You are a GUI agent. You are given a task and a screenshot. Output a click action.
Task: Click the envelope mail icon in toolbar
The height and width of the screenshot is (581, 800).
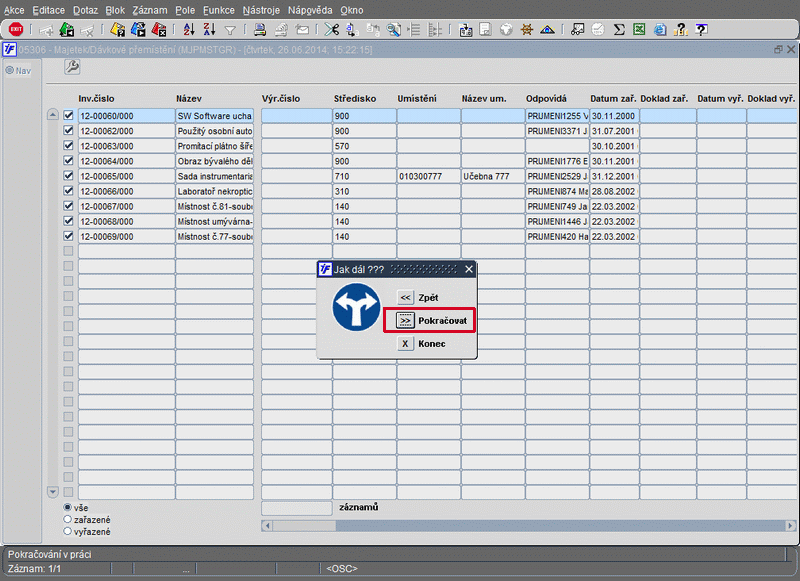[x=302, y=30]
